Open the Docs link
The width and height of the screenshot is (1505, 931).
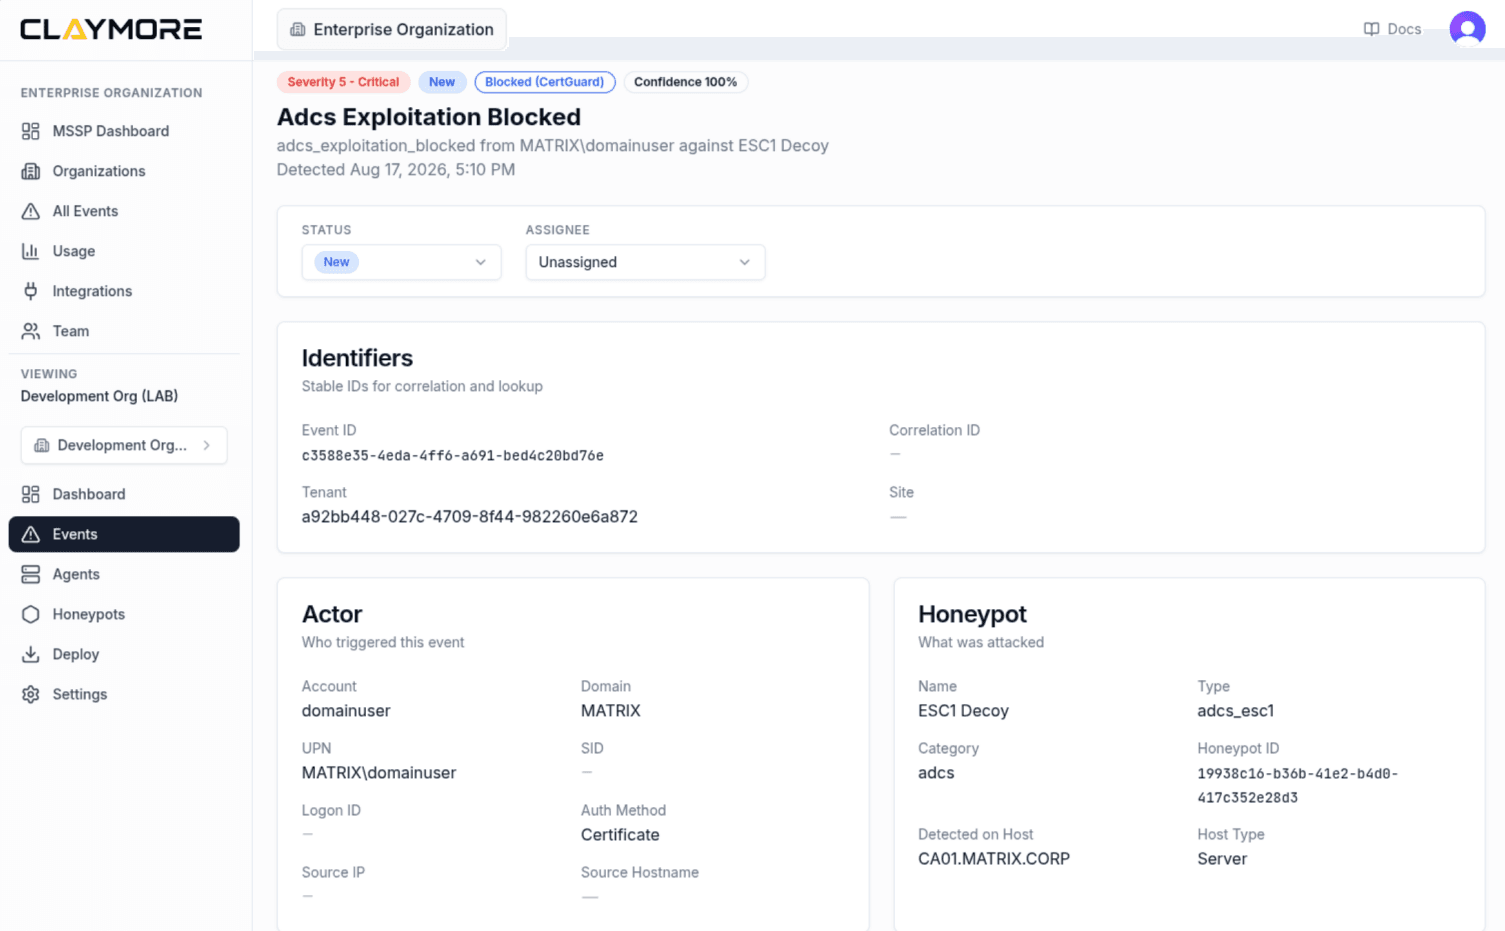(1392, 29)
